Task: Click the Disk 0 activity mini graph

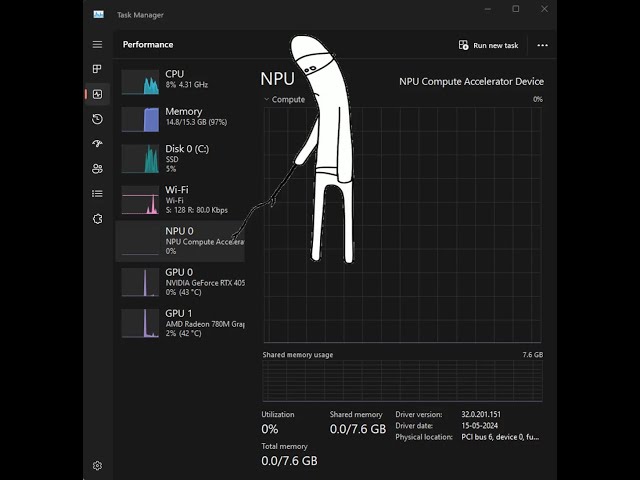Action: (x=140, y=159)
